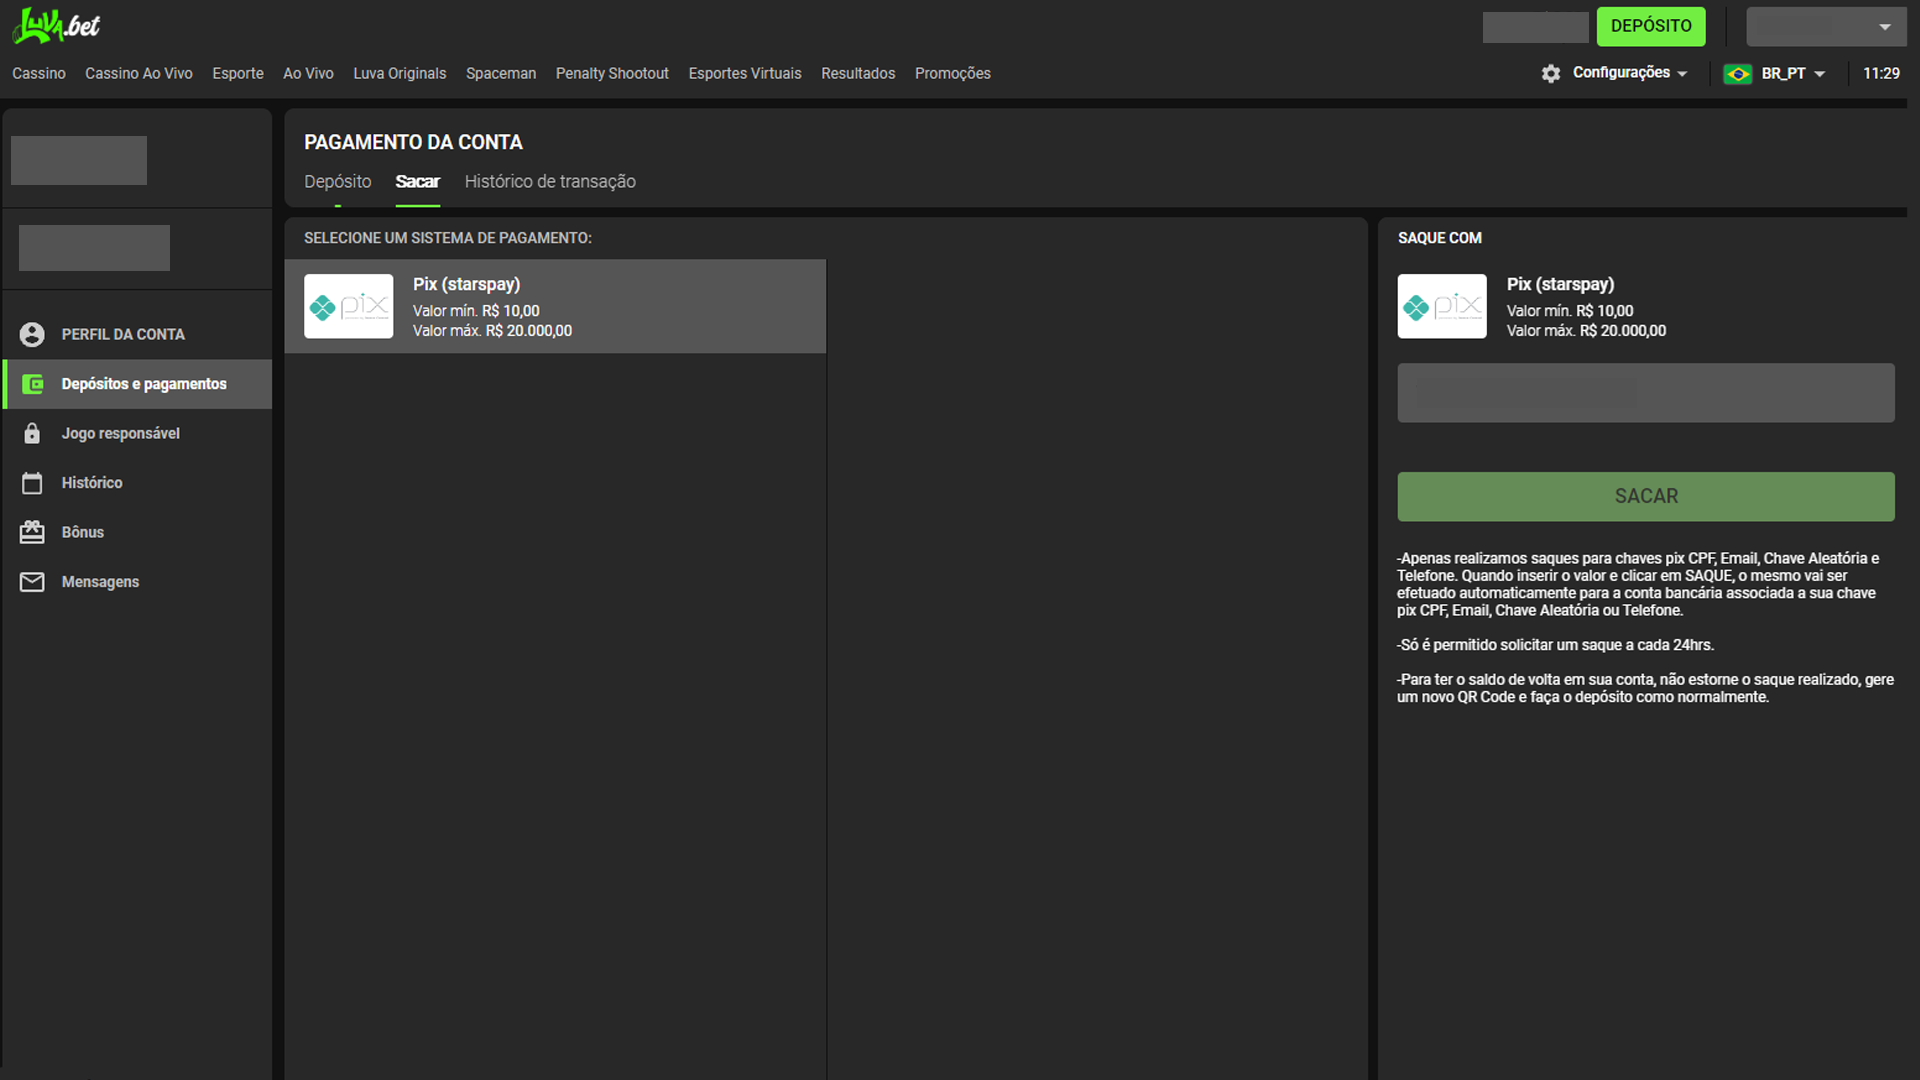This screenshot has height=1080, width=1920.
Task: Open Penalty Shootout
Action: point(612,74)
